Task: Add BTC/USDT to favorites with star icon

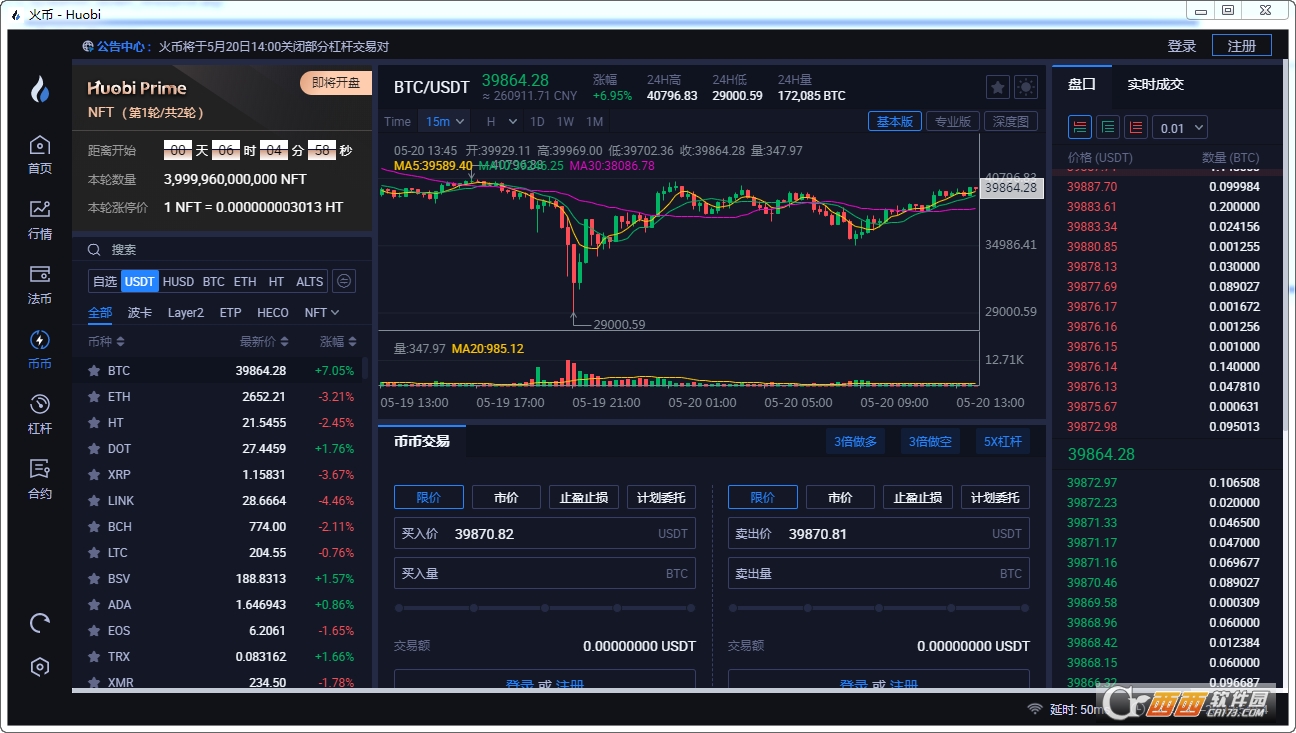Action: coord(997,87)
